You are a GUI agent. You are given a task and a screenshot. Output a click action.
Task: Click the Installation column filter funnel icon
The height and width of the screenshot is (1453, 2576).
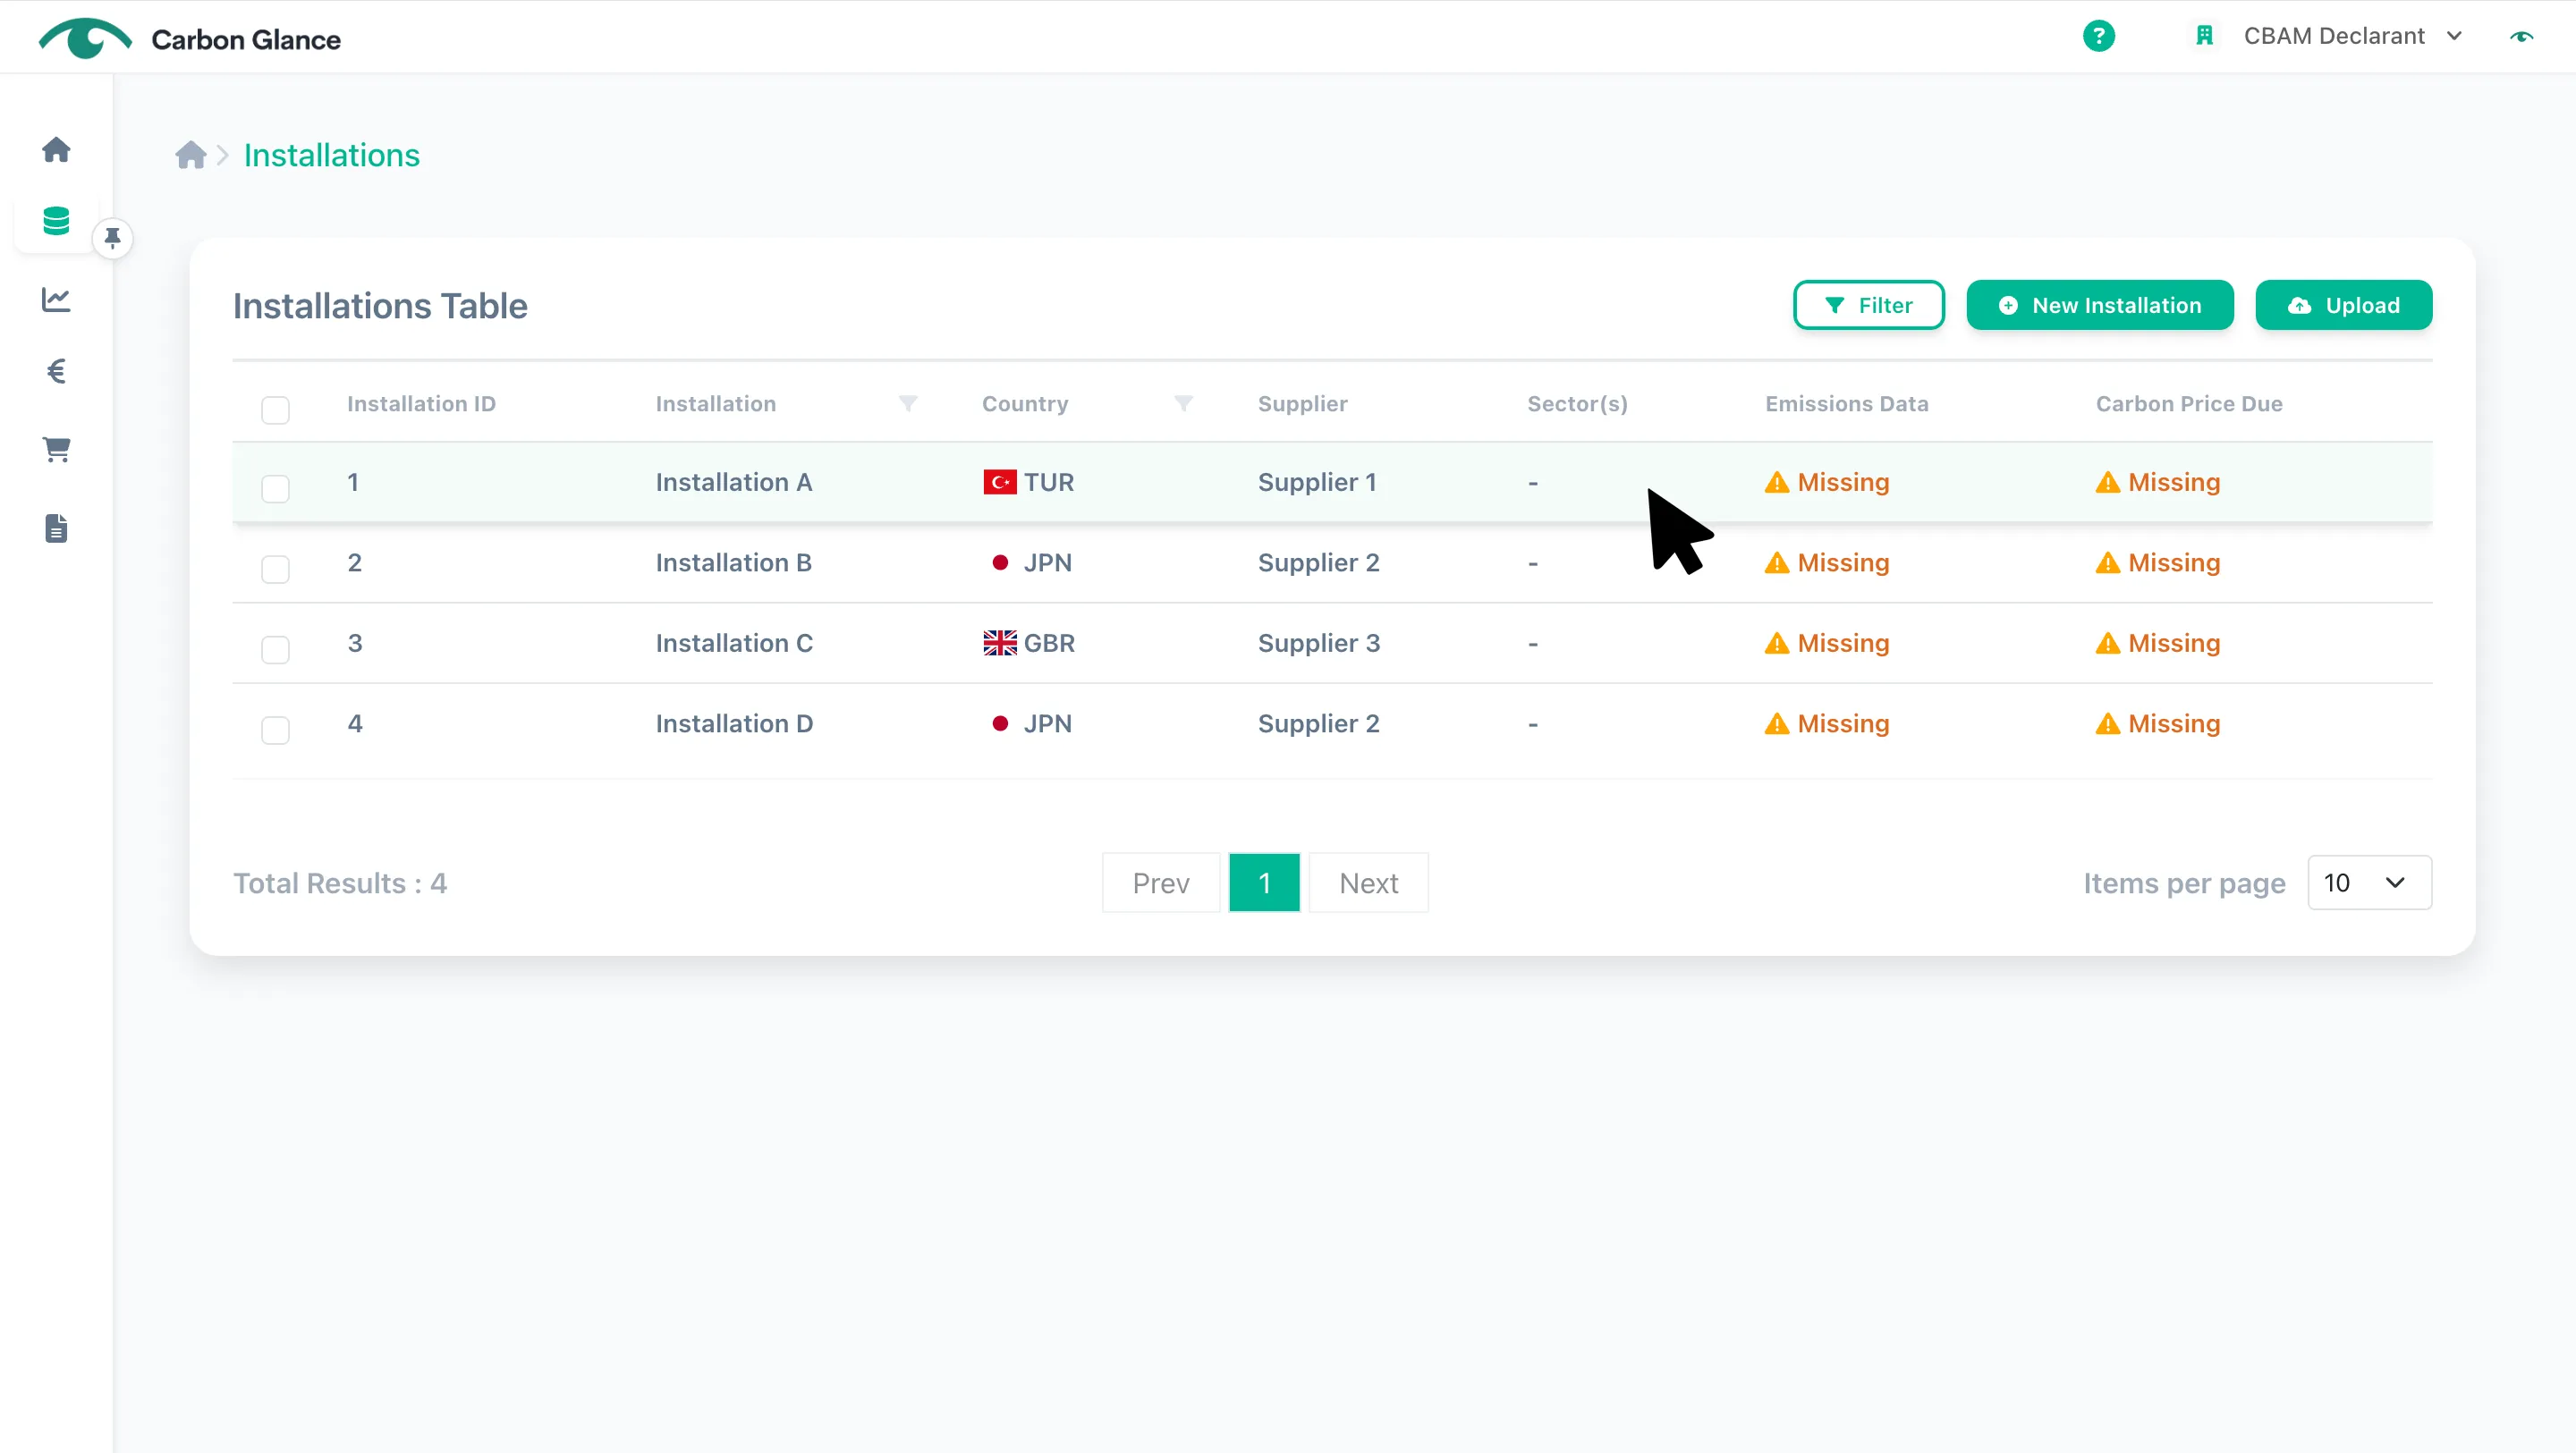tap(908, 404)
